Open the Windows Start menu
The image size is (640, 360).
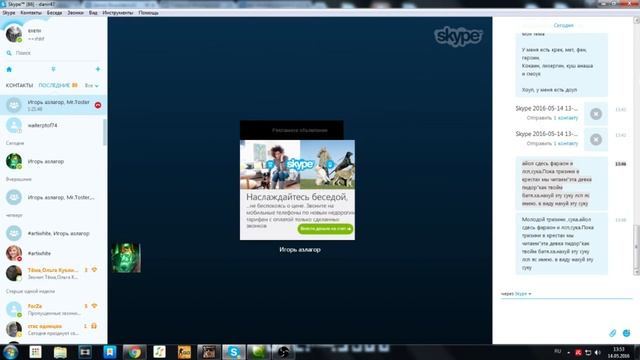pyautogui.click(x=10, y=352)
